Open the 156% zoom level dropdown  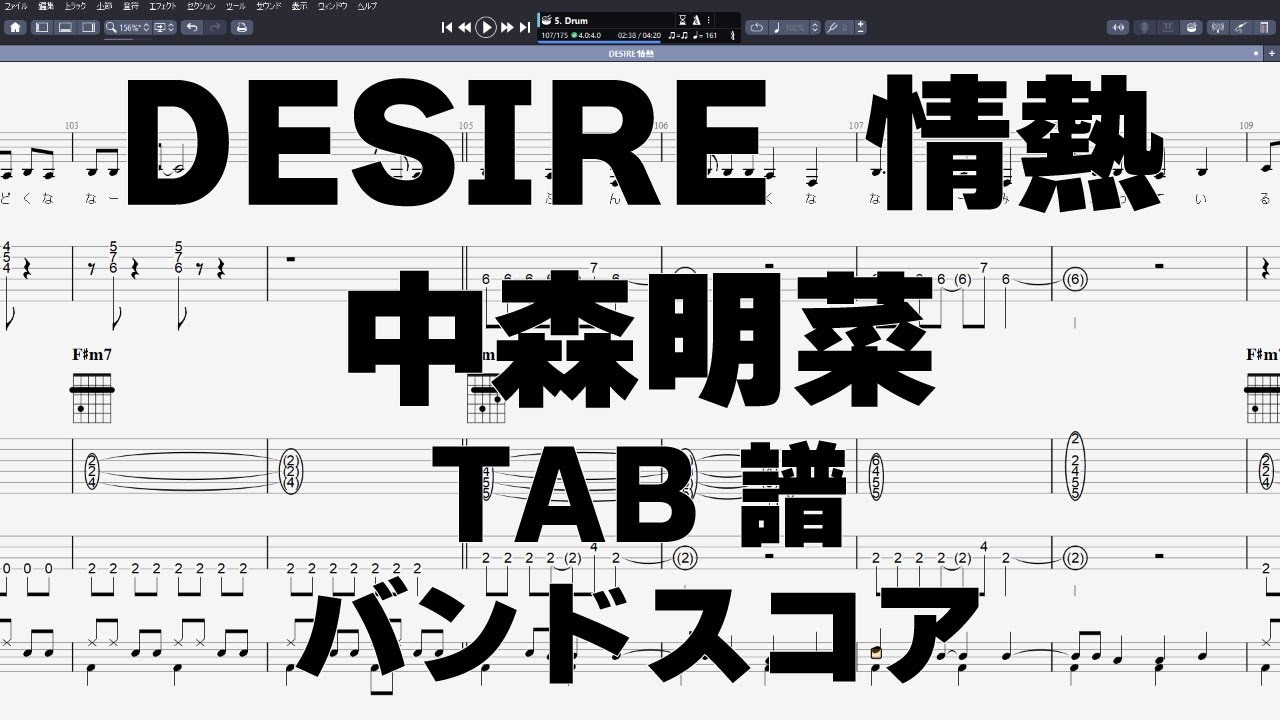click(134, 27)
